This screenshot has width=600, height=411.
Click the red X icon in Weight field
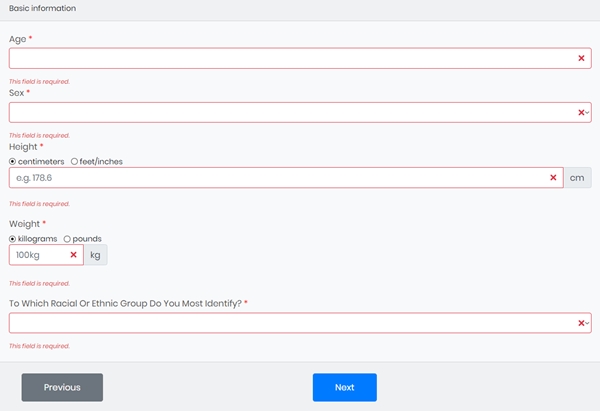pyautogui.click(x=73, y=255)
